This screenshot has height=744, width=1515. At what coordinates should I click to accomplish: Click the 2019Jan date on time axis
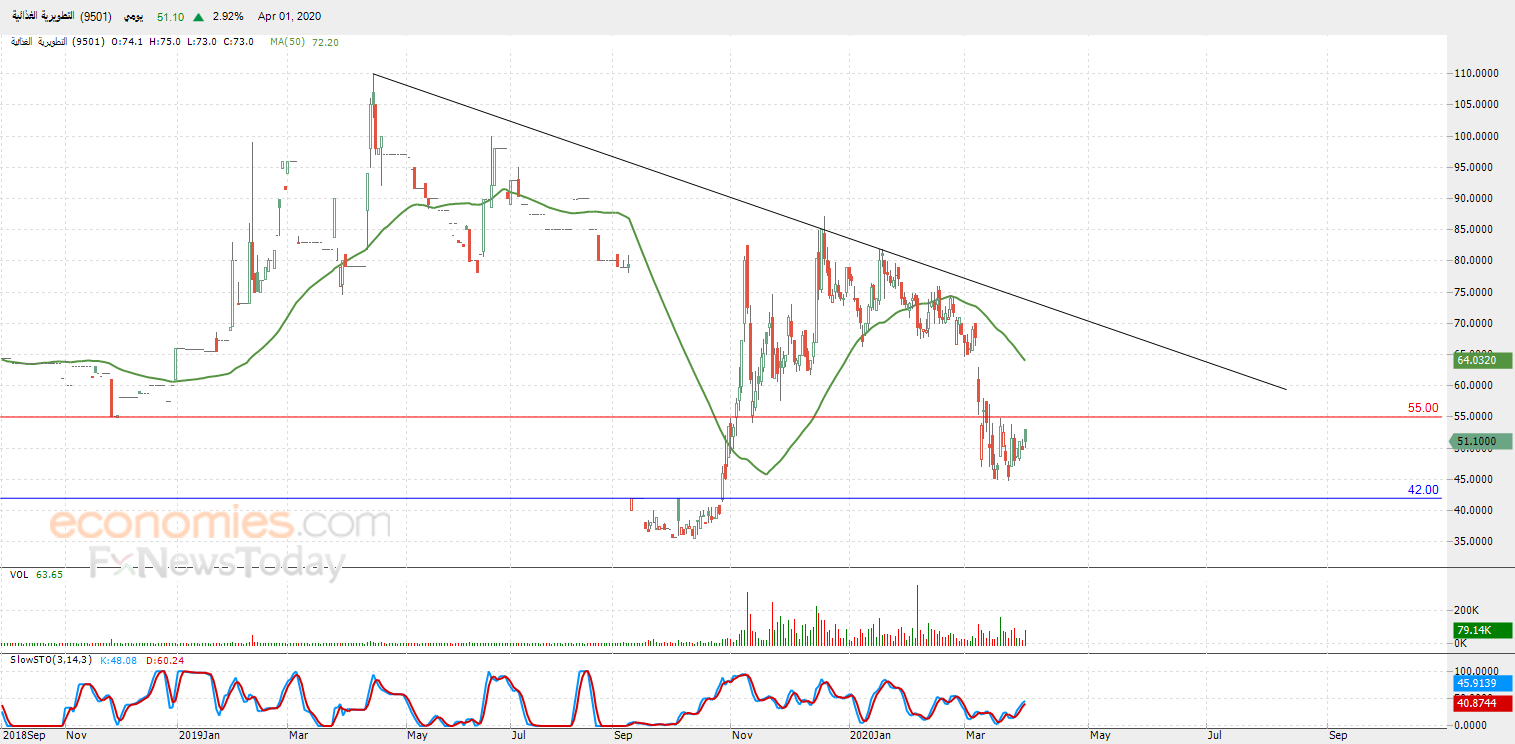(199, 735)
